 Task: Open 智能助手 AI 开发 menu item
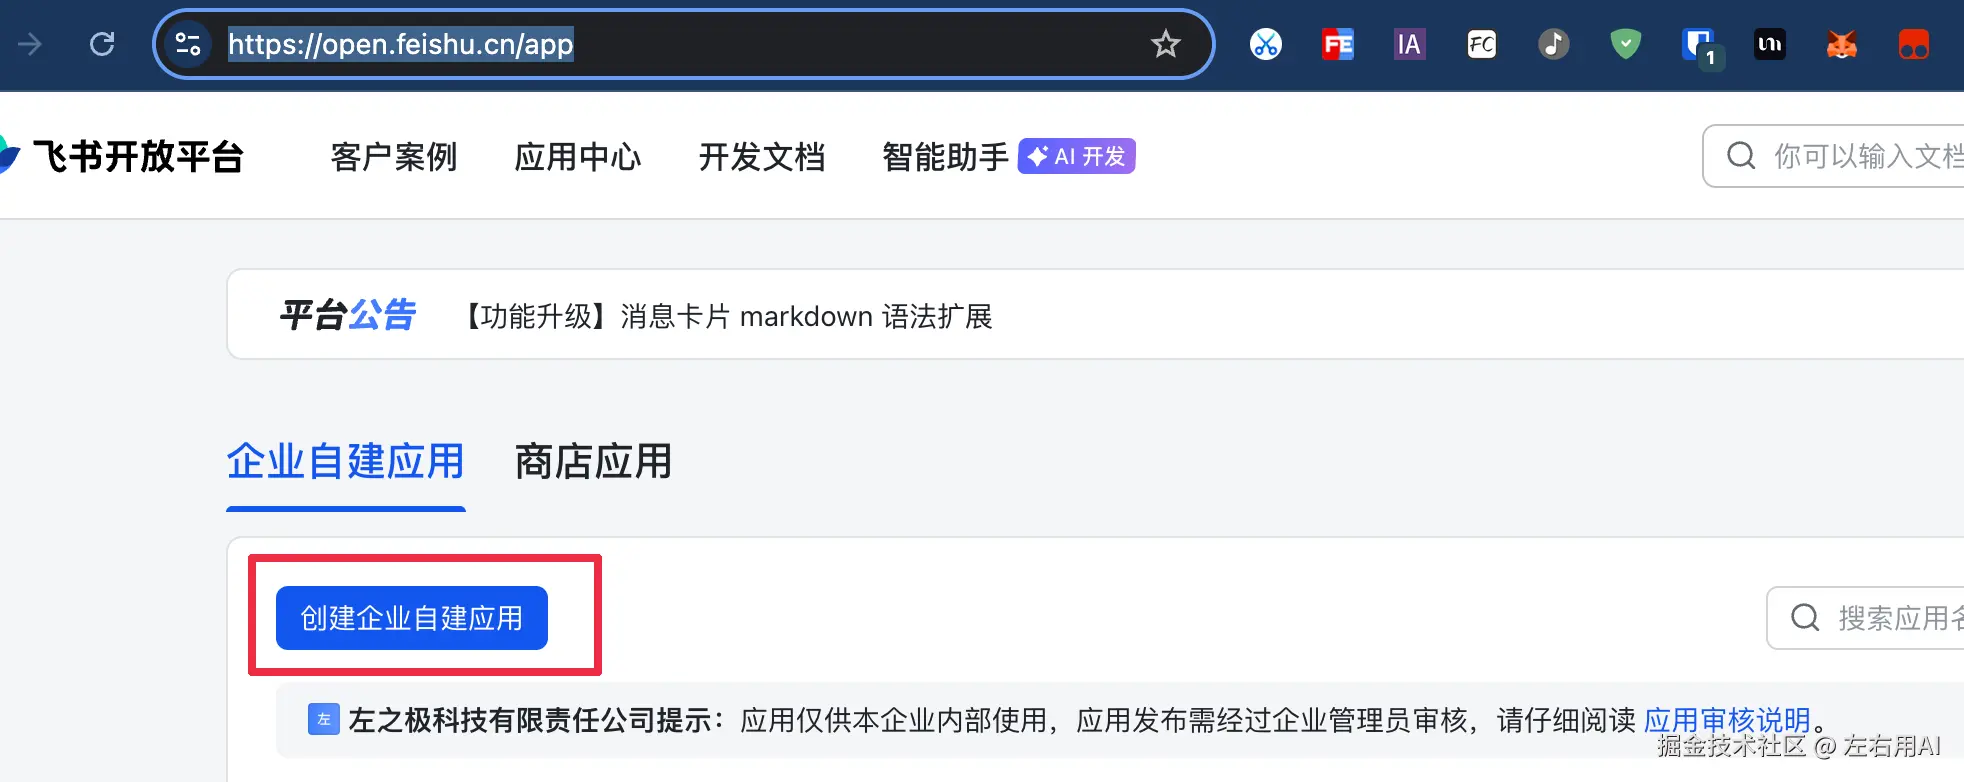pyautogui.click(x=1008, y=157)
